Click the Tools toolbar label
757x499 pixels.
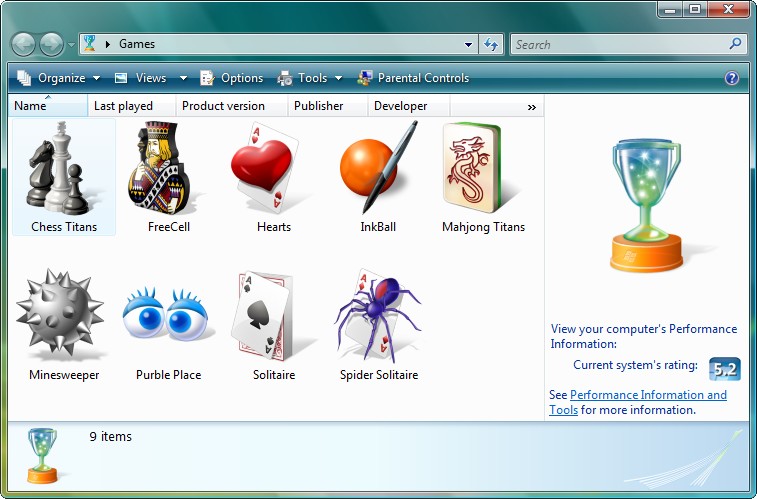tap(312, 78)
